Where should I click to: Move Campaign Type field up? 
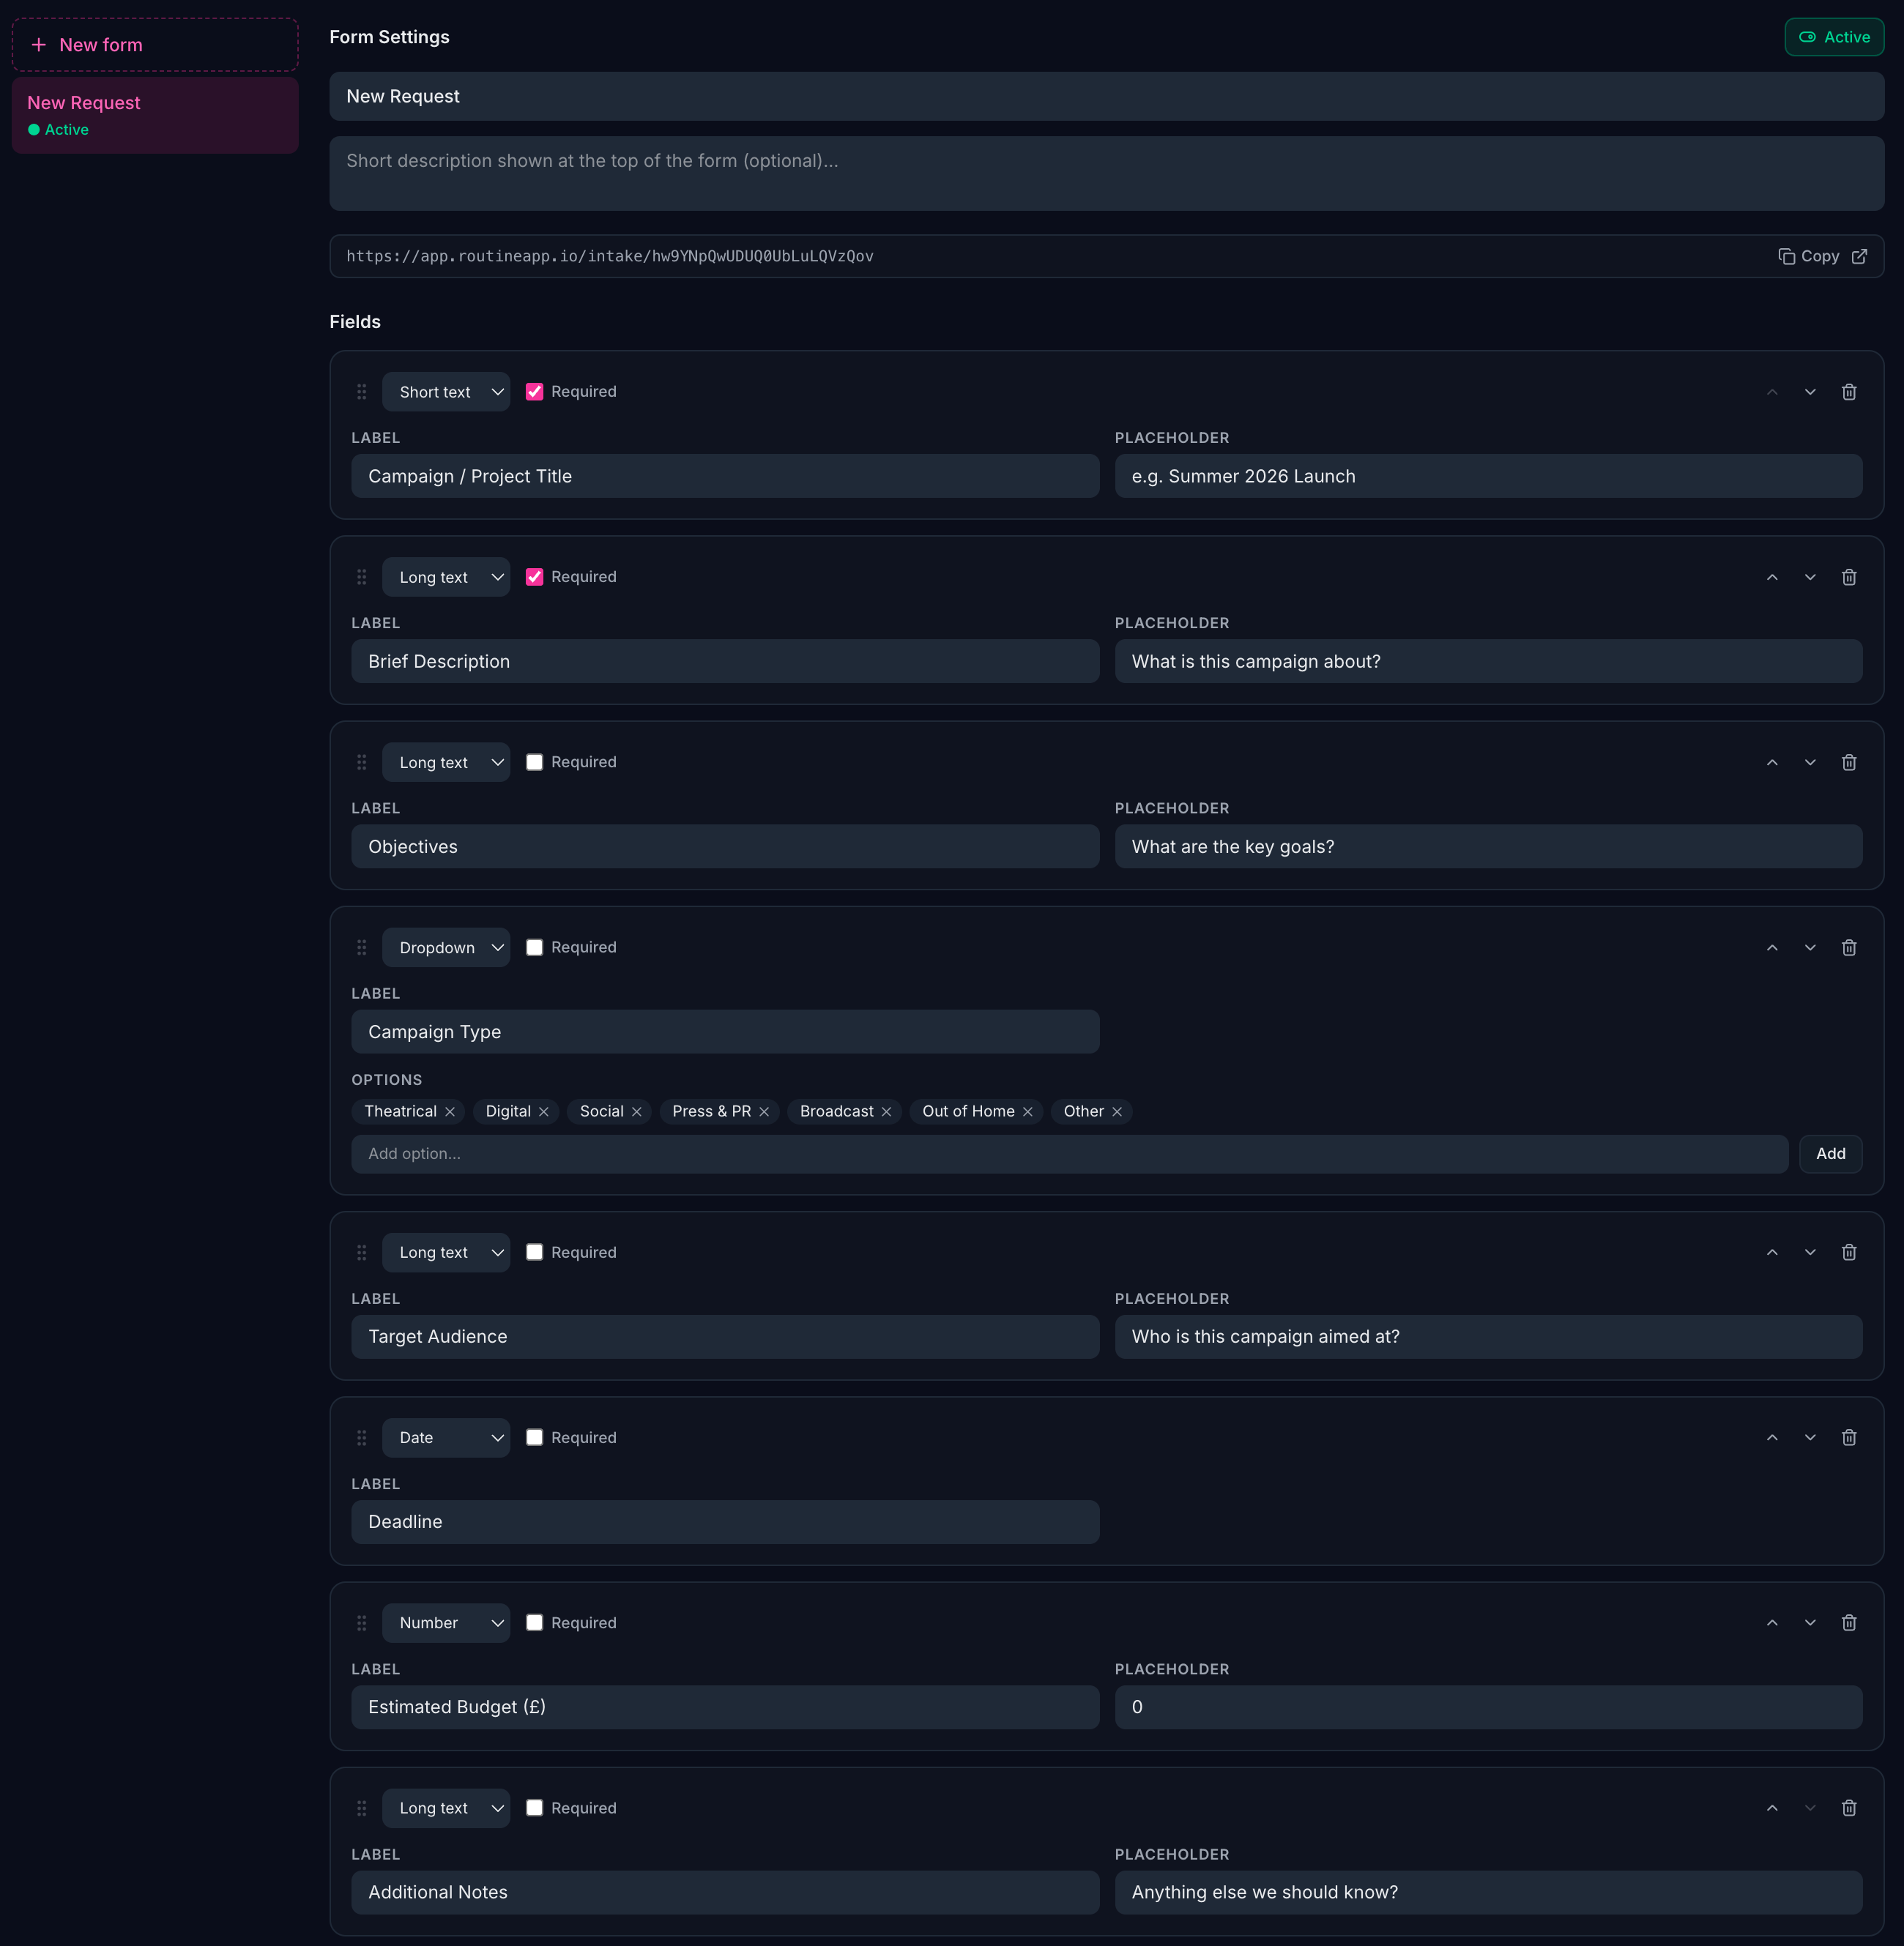(1771, 947)
